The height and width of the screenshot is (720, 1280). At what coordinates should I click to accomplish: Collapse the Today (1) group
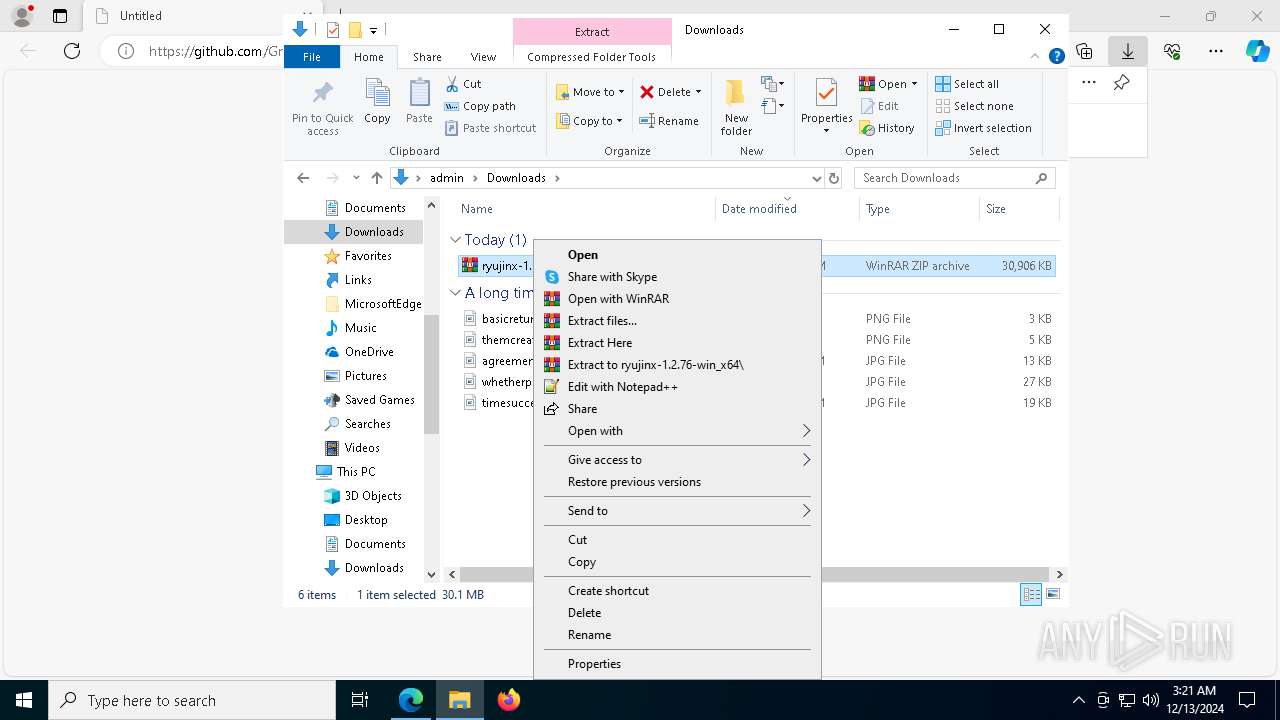tap(455, 240)
